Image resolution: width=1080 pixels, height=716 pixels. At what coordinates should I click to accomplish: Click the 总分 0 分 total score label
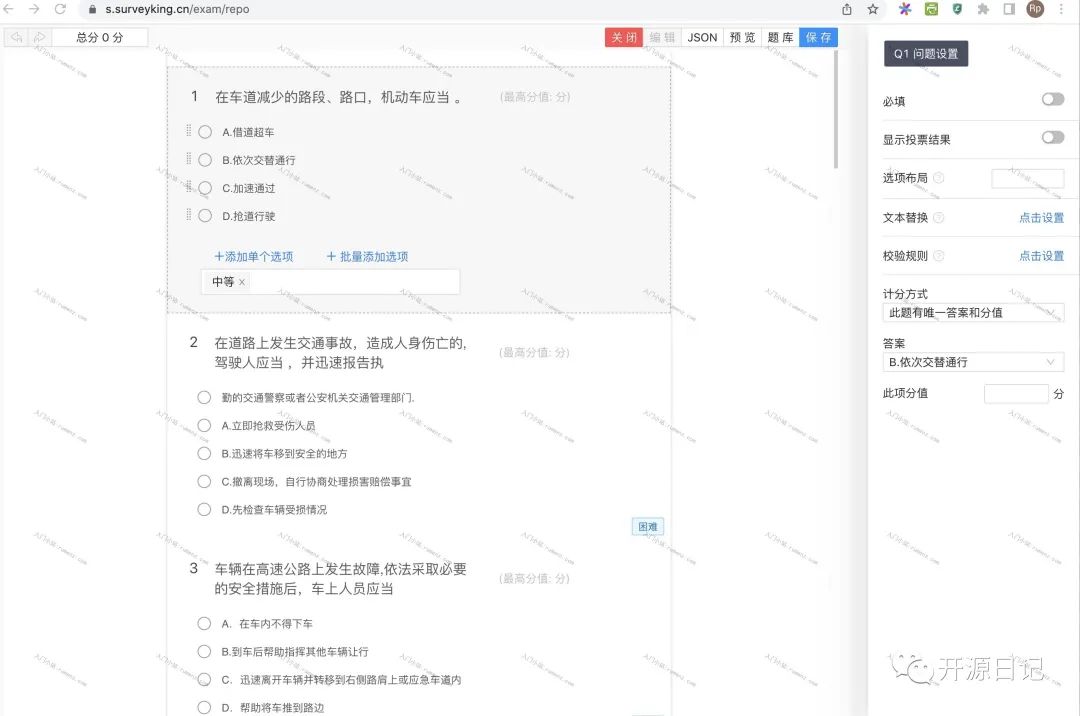(x=100, y=37)
